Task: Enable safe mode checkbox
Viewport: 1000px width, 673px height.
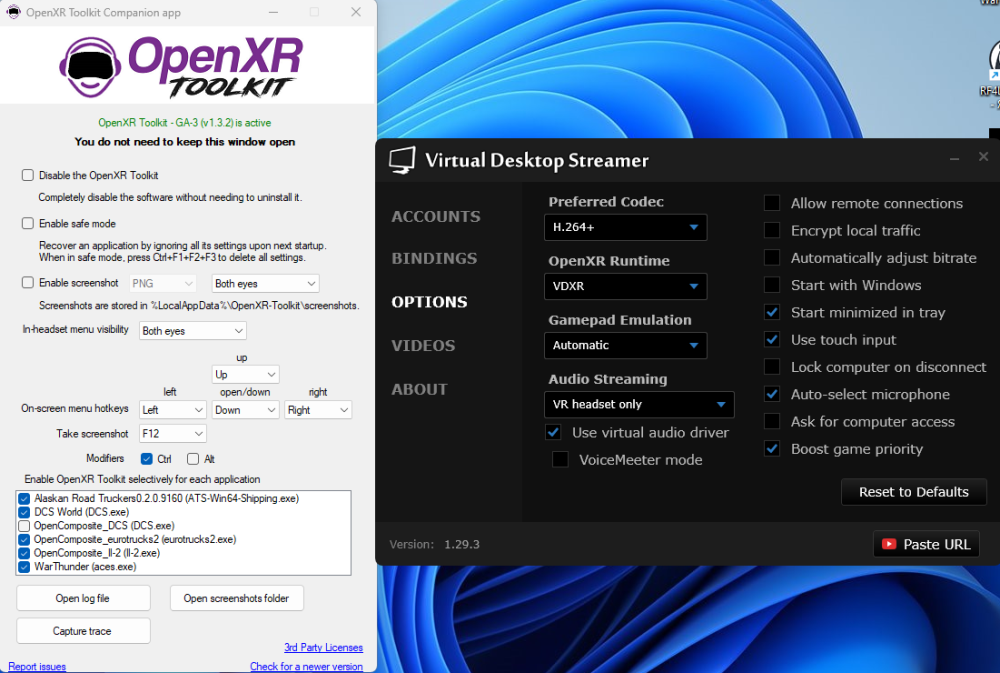Action: 27,223
